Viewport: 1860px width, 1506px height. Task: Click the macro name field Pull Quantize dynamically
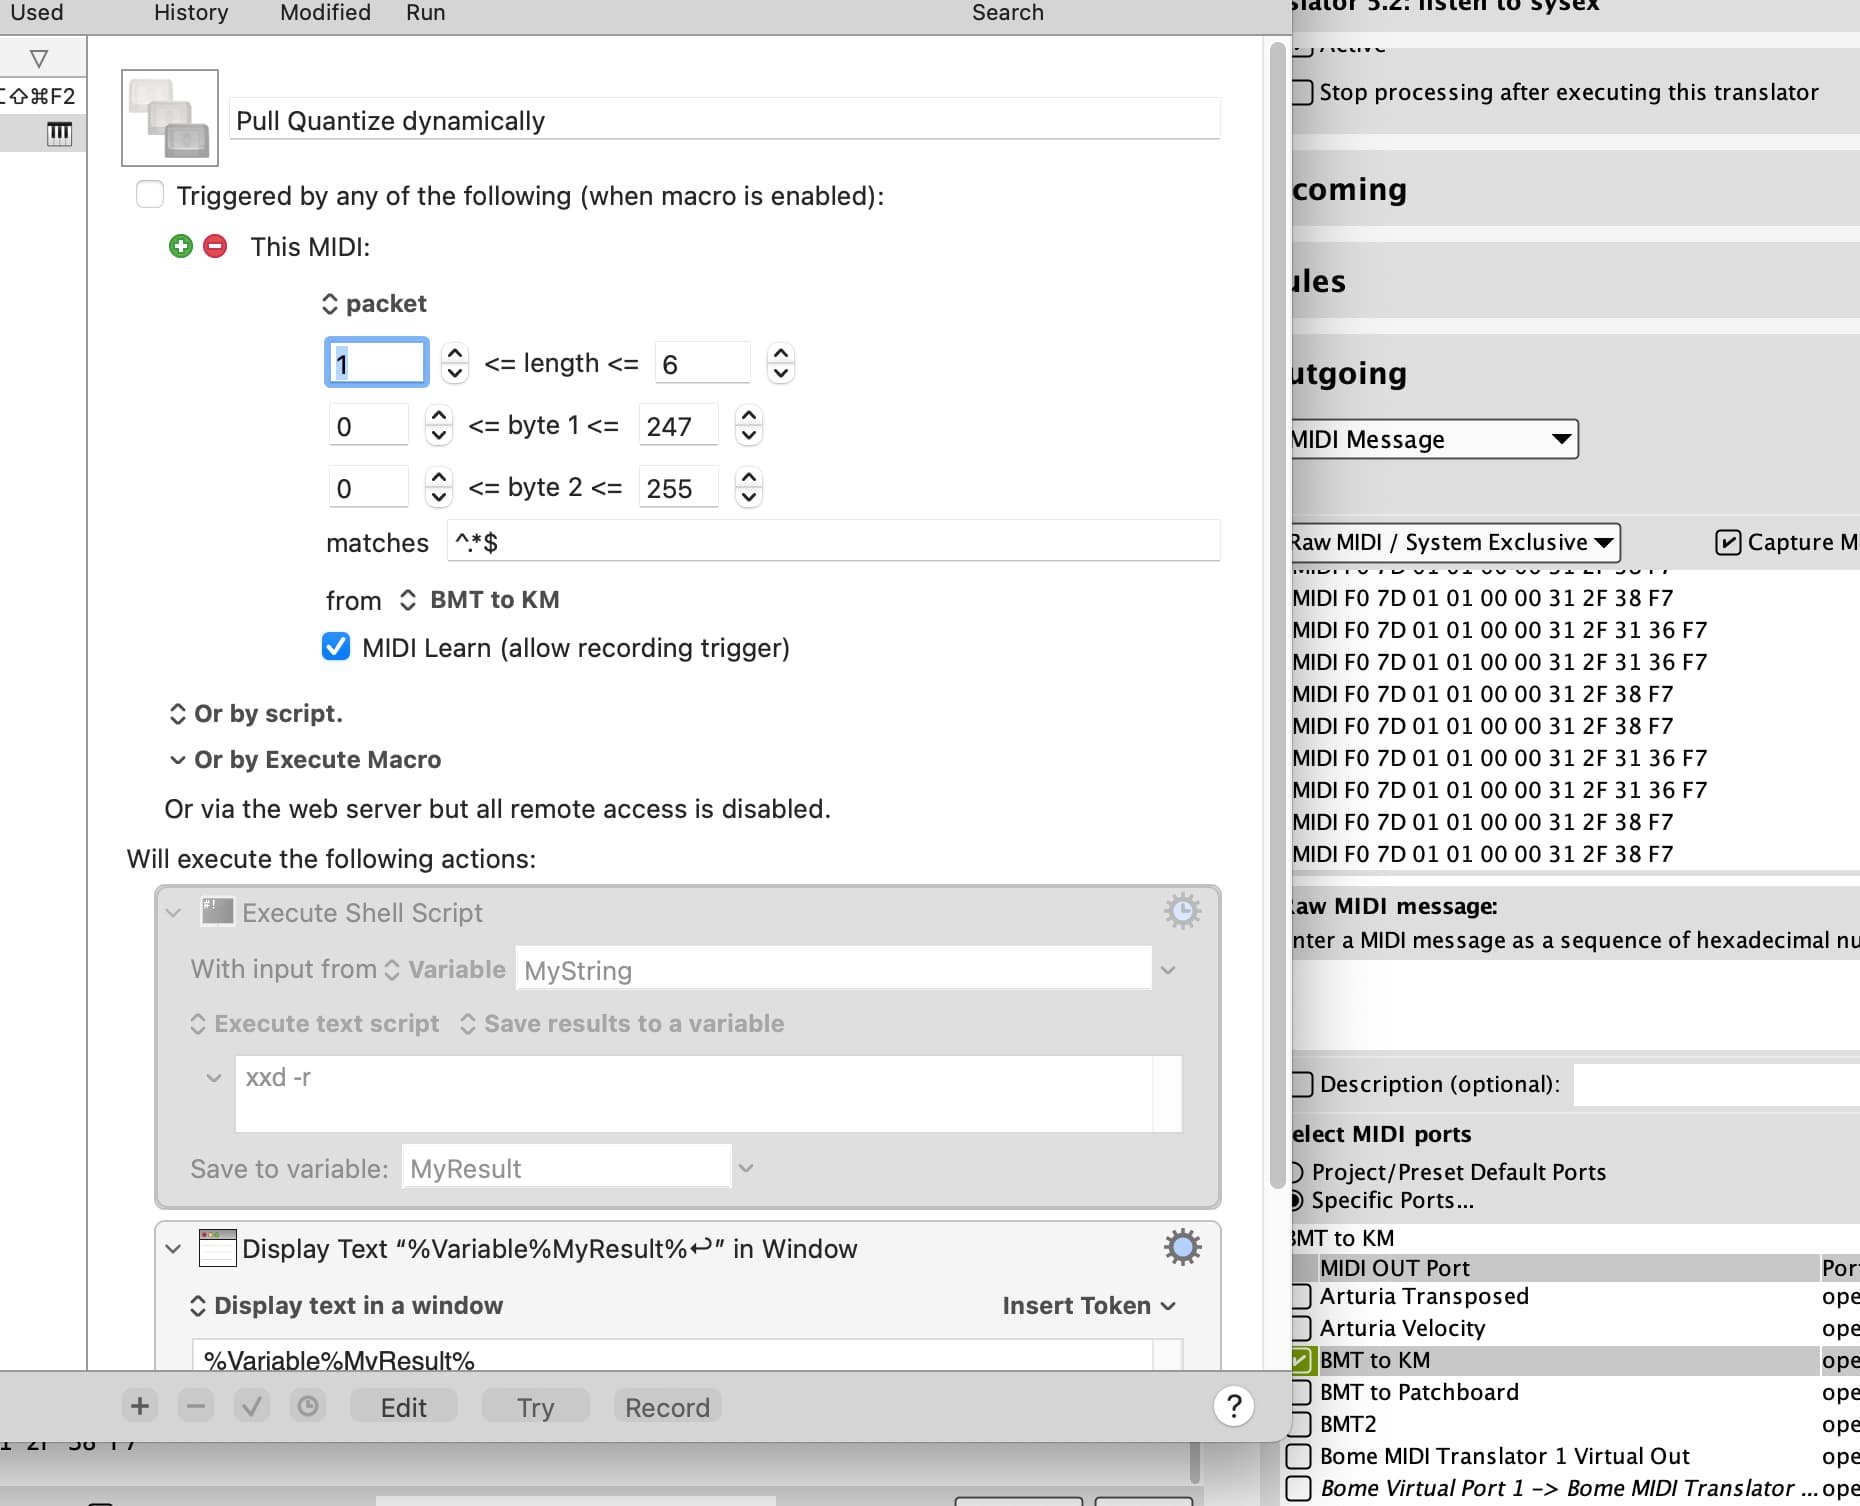[725, 120]
